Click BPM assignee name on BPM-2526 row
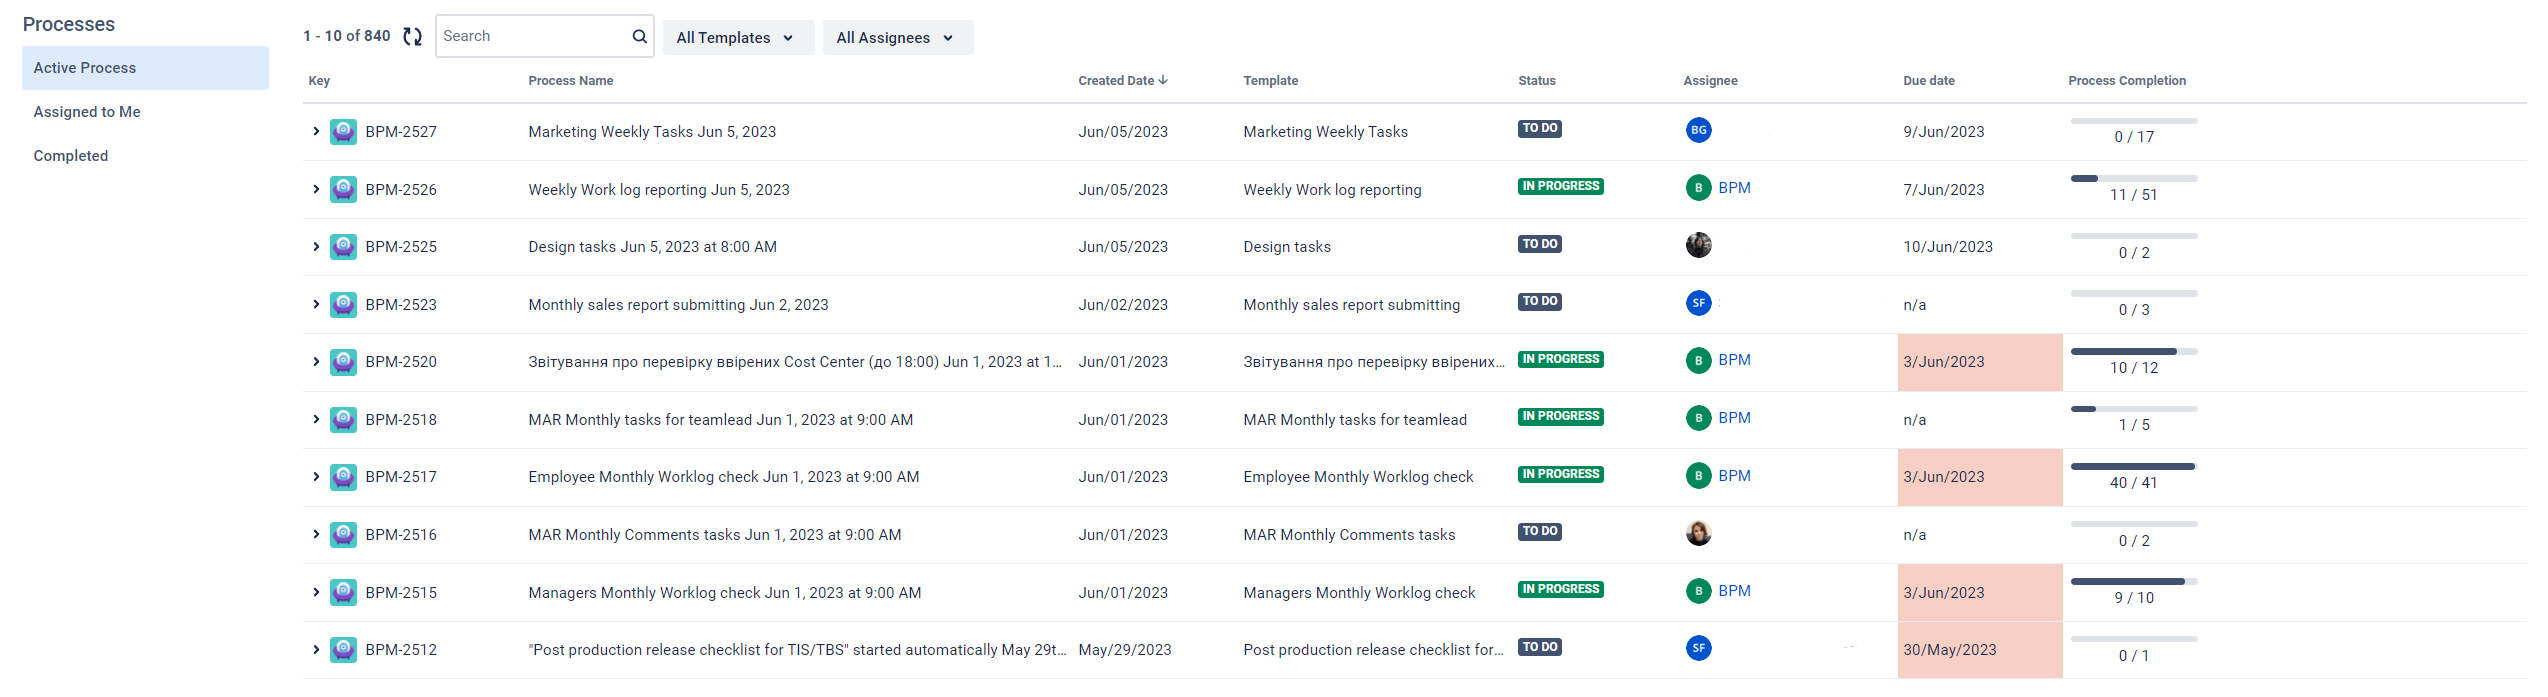The width and height of the screenshot is (2548, 697). (1734, 188)
